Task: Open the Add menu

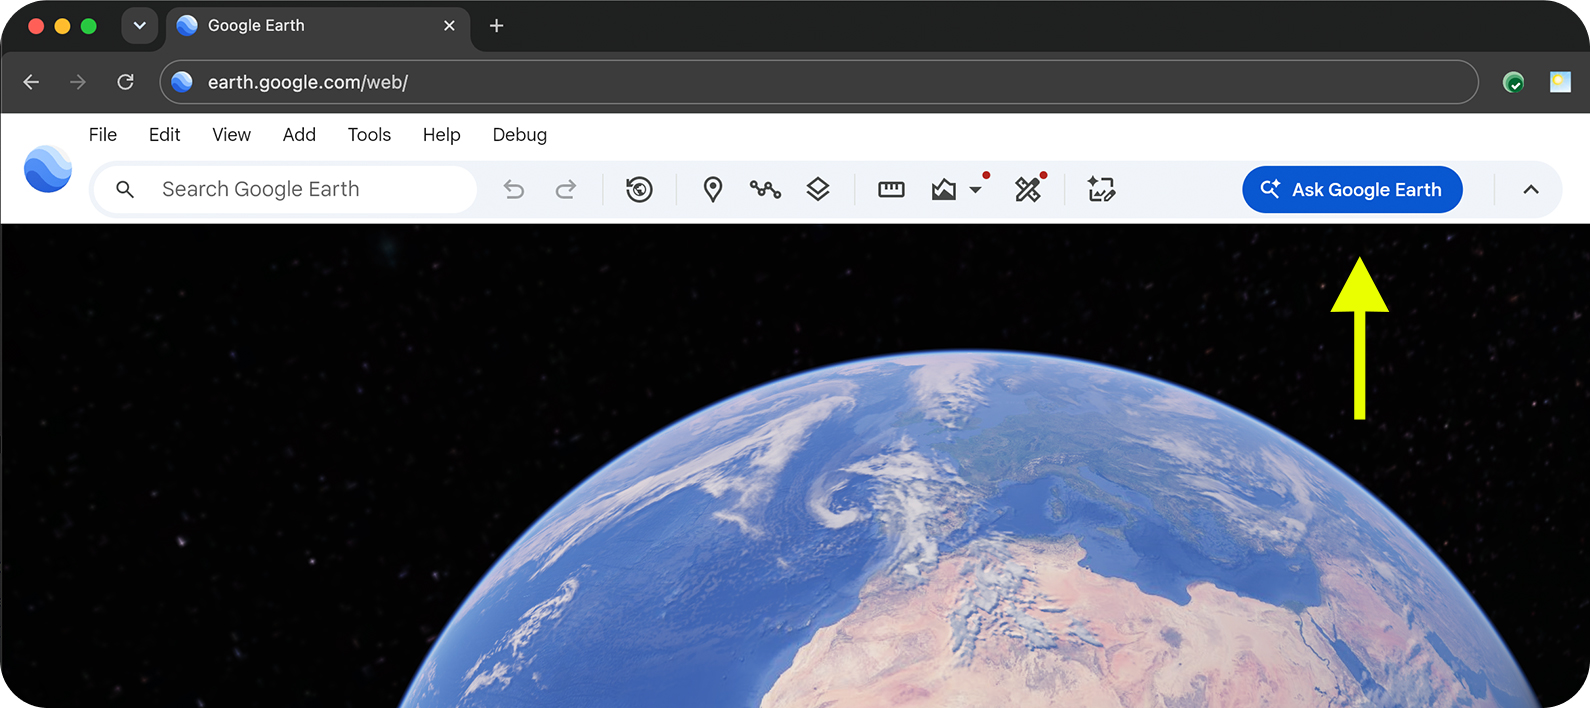Action: 299,134
